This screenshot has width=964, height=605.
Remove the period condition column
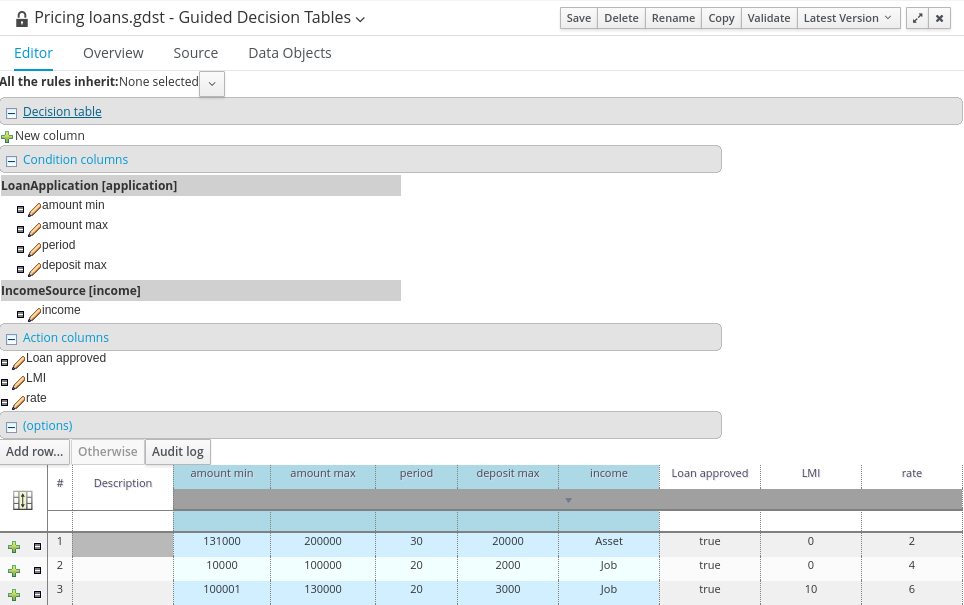[20, 250]
